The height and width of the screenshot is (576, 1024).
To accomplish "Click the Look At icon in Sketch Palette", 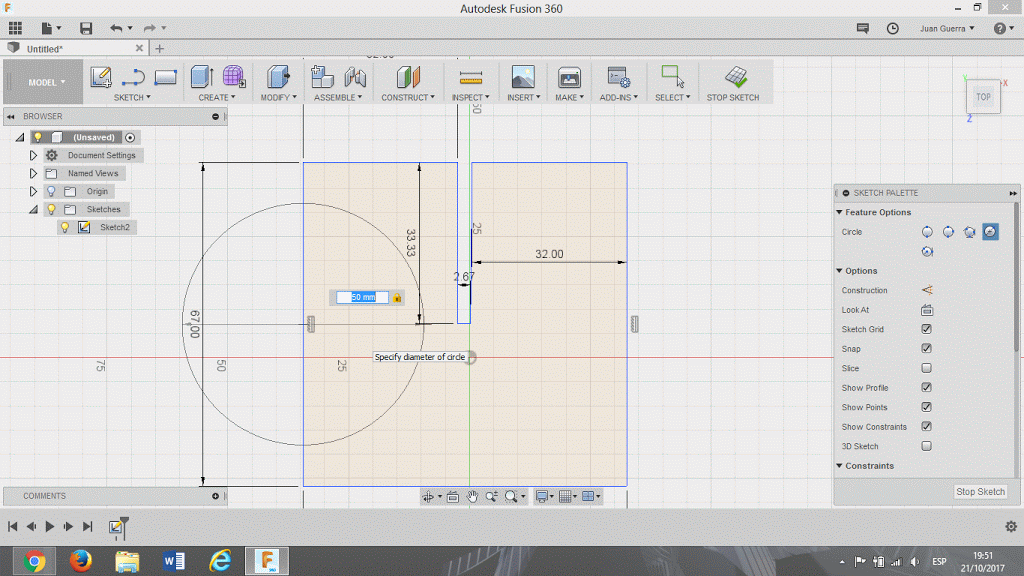I will [x=926, y=310].
